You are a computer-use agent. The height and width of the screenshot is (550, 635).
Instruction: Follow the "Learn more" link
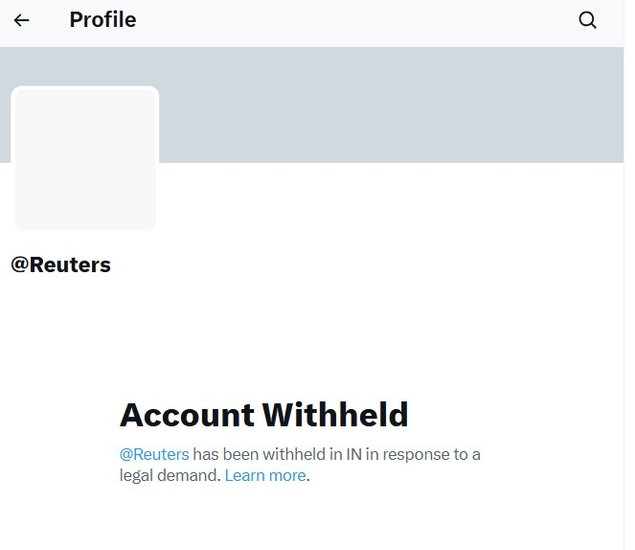[x=265, y=476]
